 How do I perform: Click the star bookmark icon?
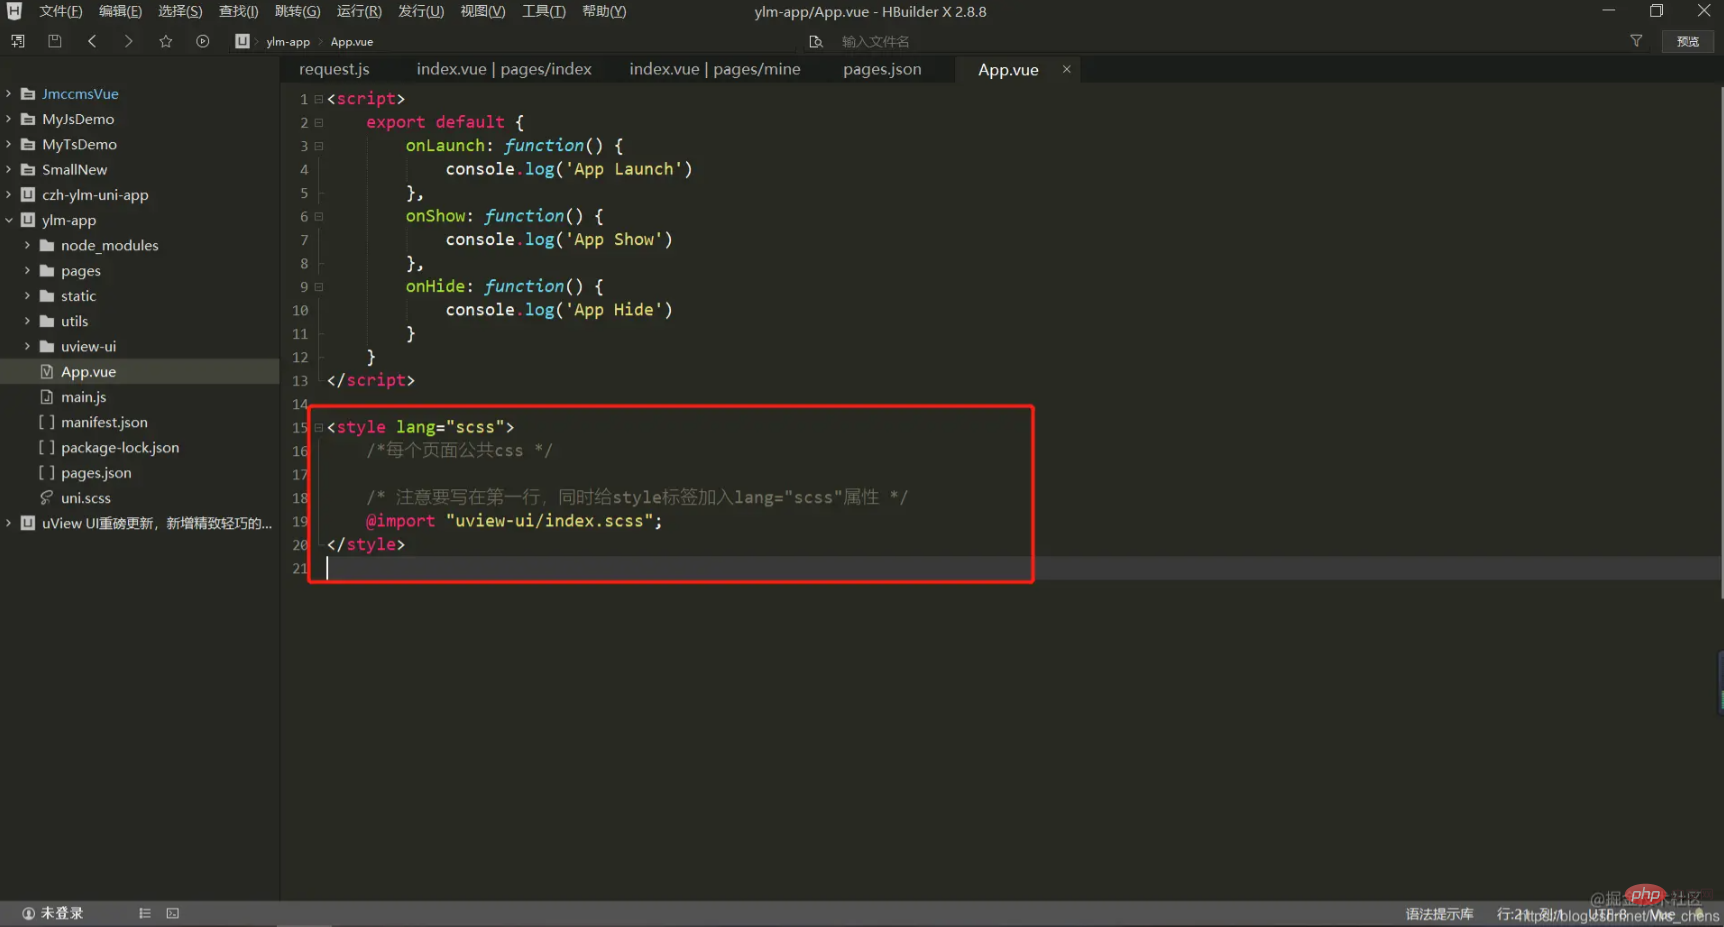pyautogui.click(x=166, y=41)
